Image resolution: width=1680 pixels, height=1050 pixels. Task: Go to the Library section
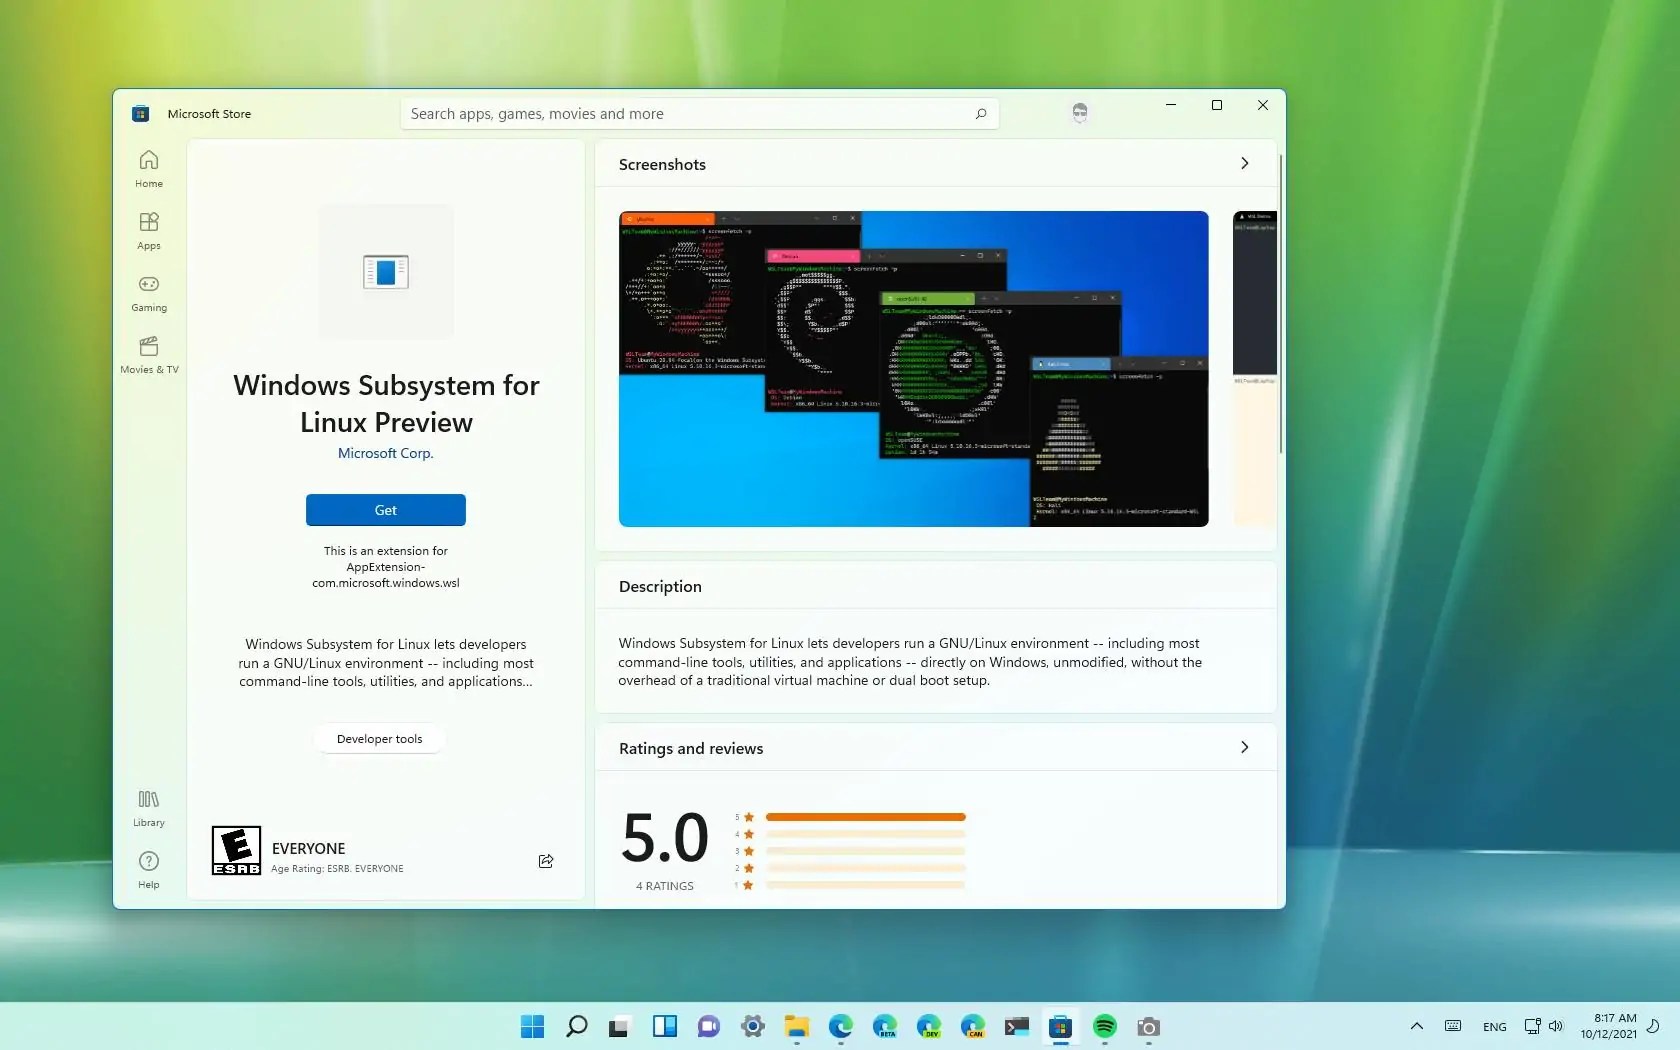tap(149, 808)
